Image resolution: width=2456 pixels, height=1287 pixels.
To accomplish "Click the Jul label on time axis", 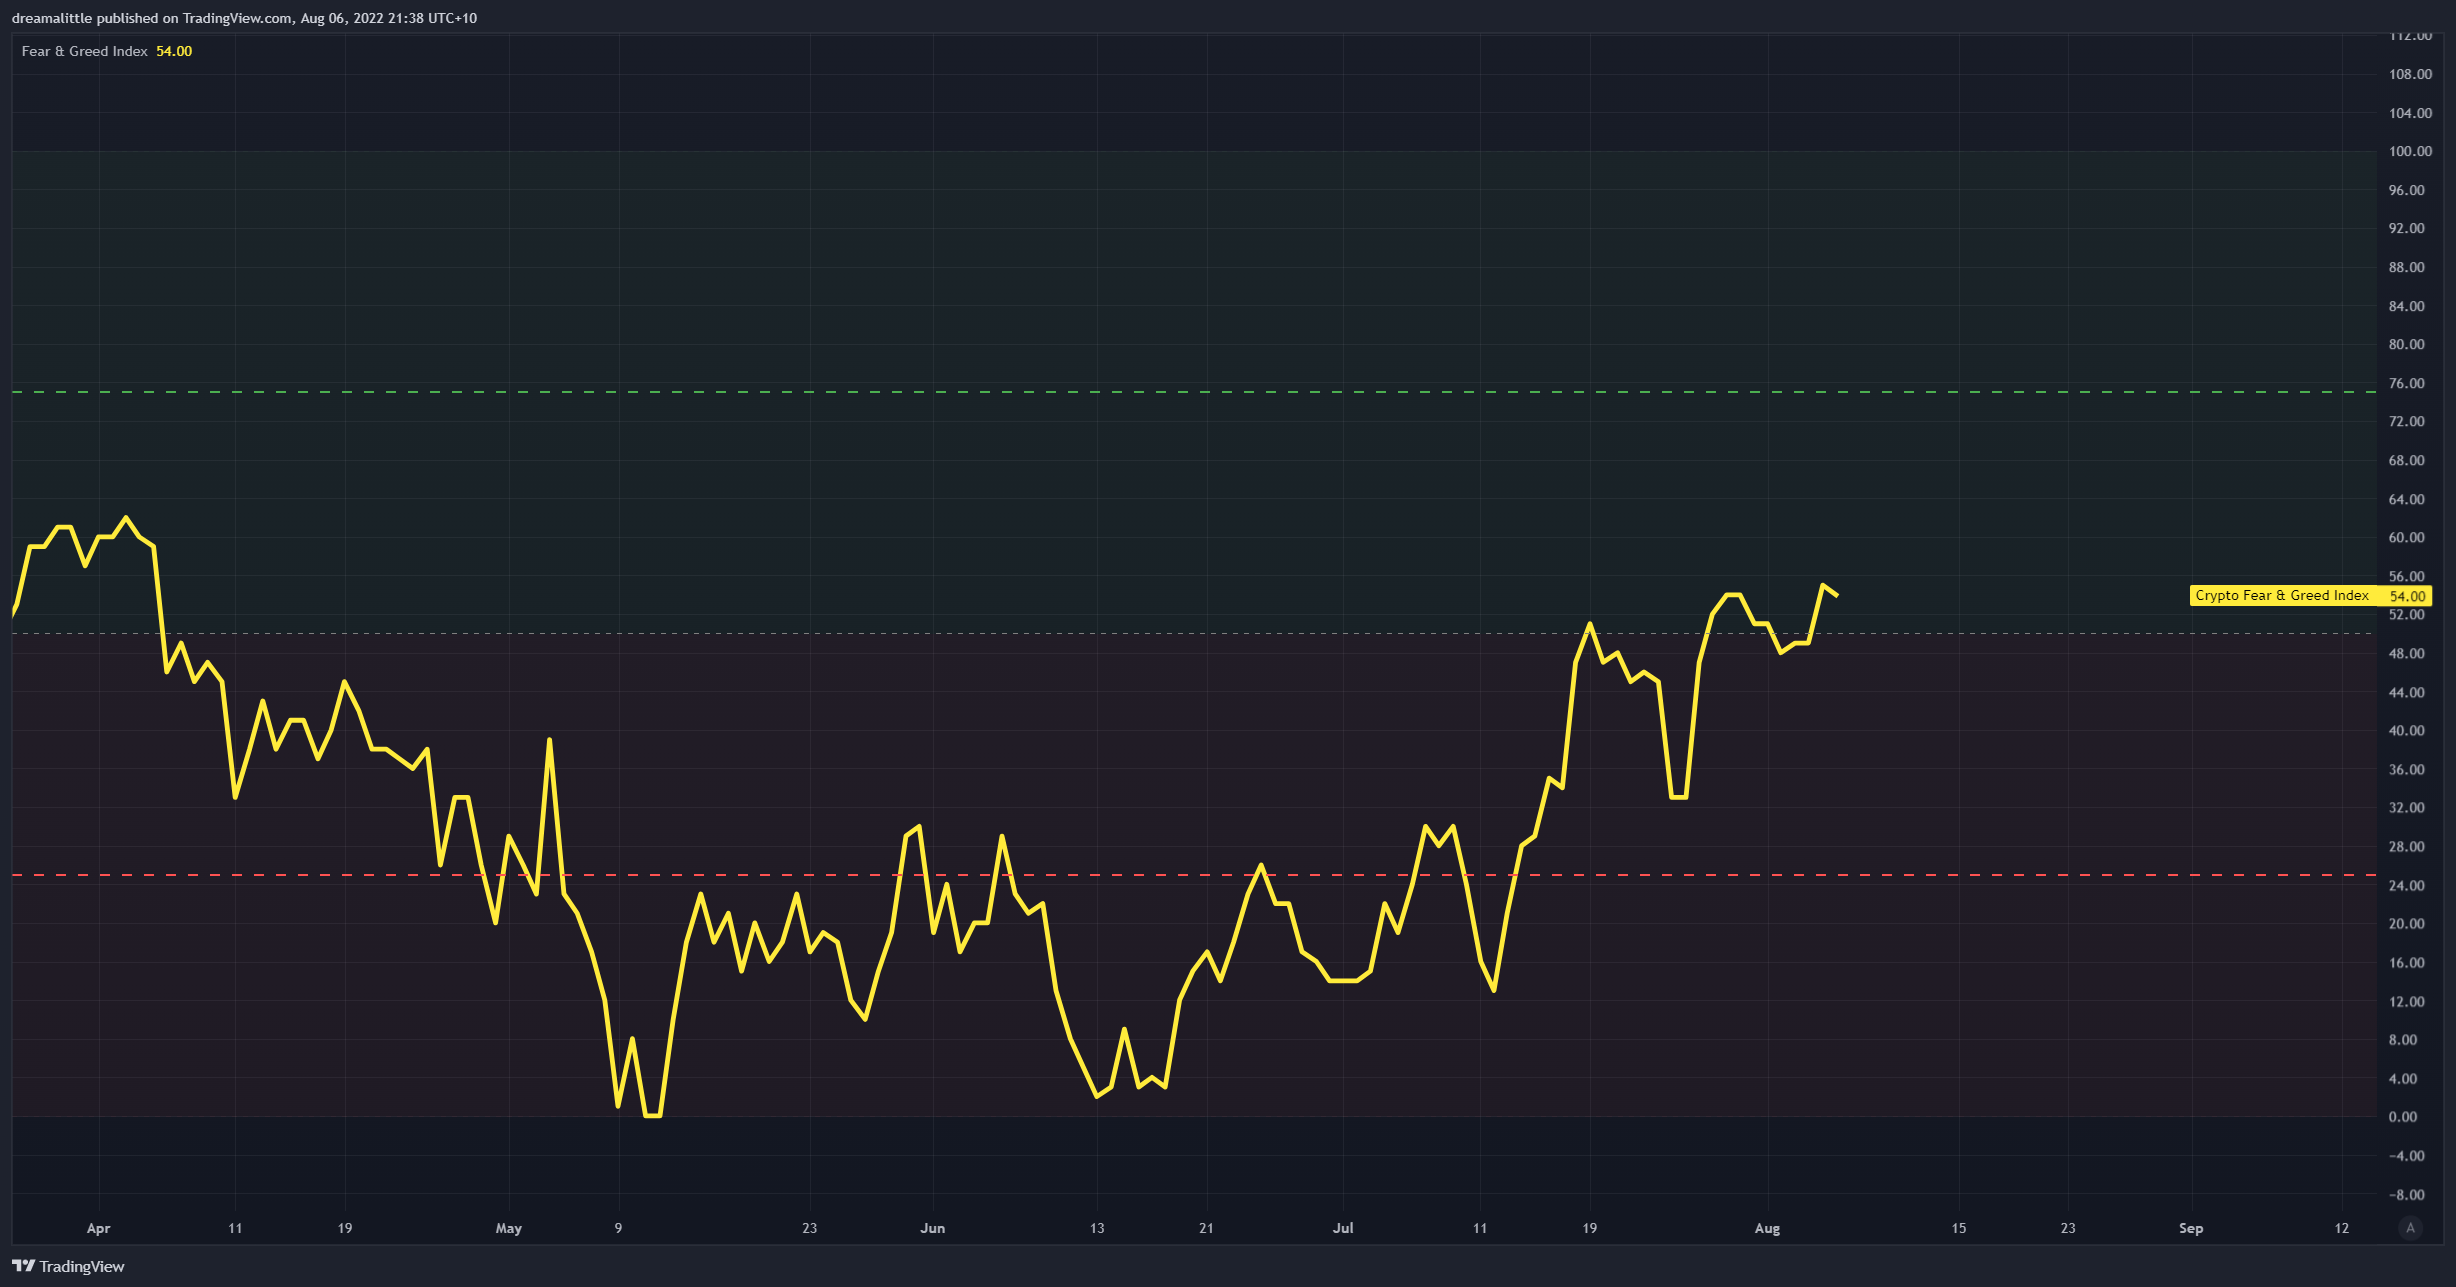I will click(1343, 1228).
